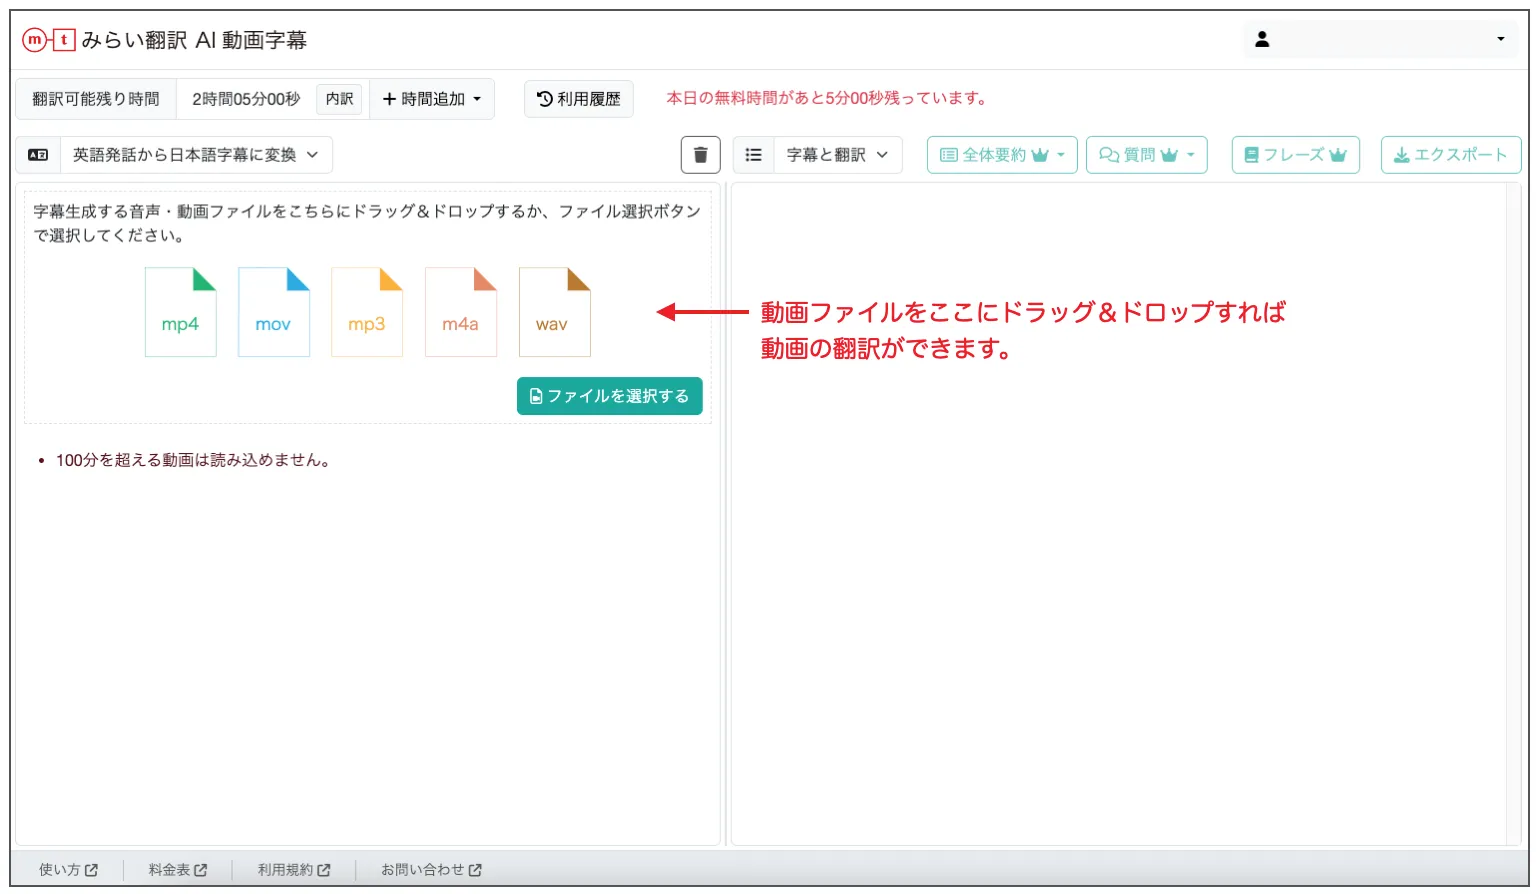Expand the 時間追加 add-time dropdown
This screenshot has width=1536, height=894.
[432, 98]
